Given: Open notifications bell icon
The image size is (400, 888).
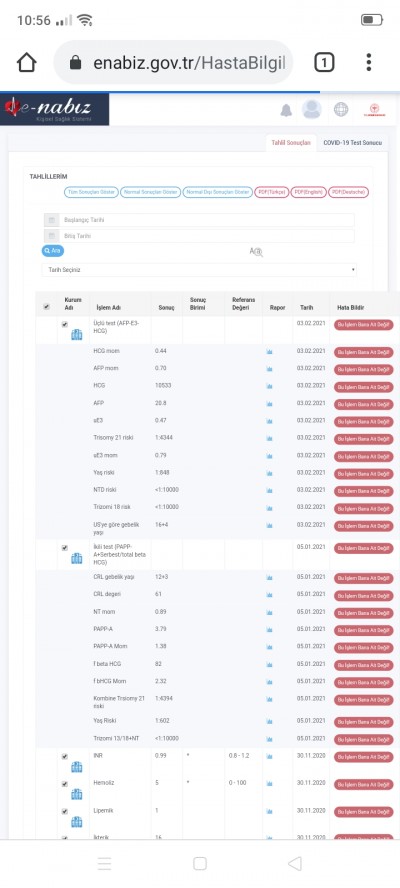Looking at the screenshot, I should (x=286, y=110).
